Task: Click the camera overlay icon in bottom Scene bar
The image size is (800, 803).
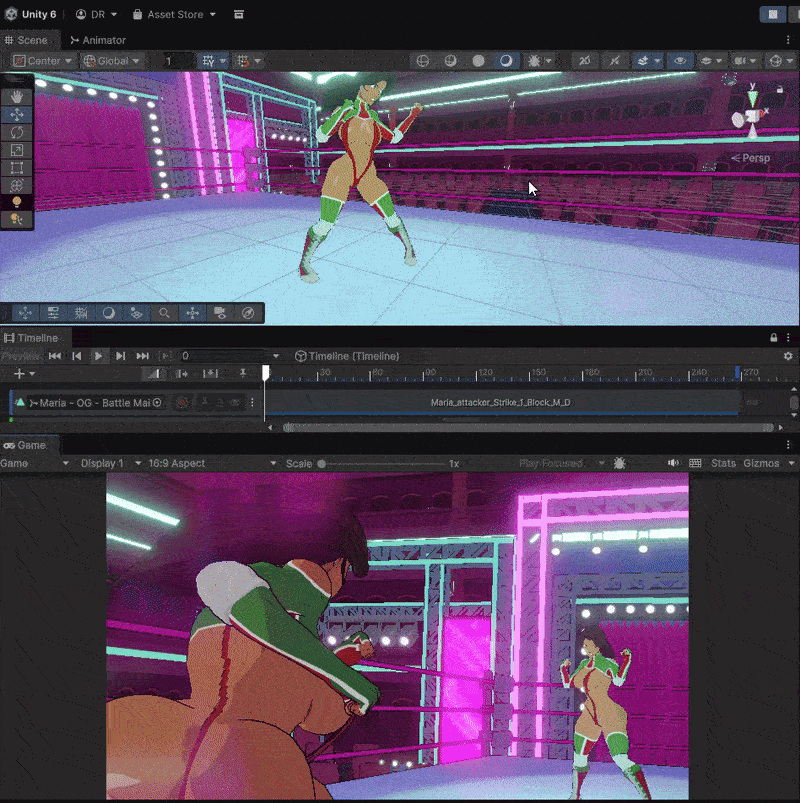Action: coord(220,313)
